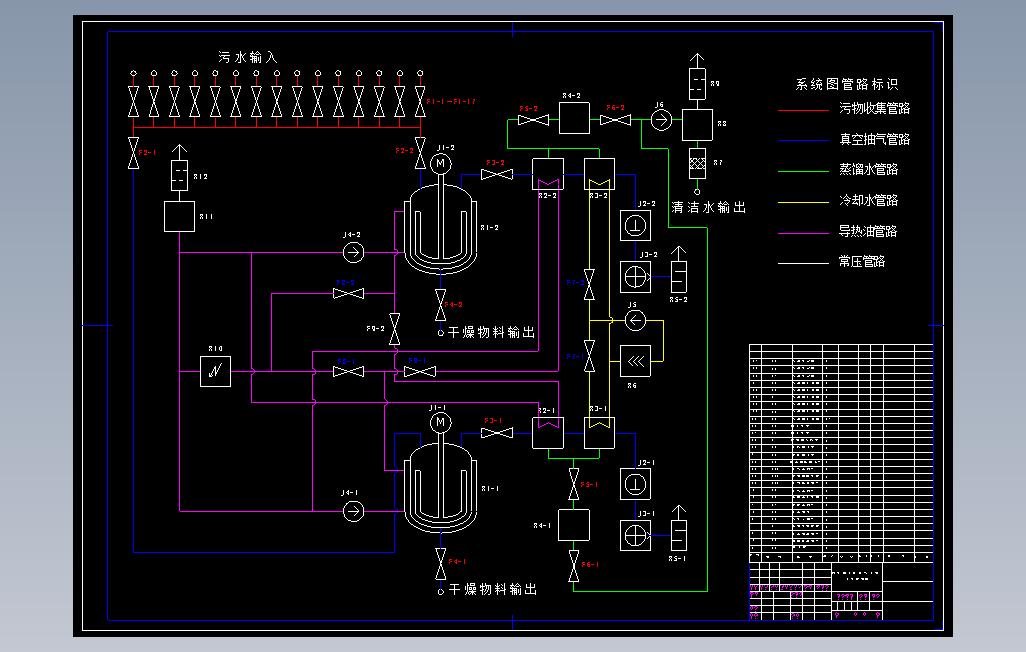Select the crossed-circle box J3-2

pos(635,277)
